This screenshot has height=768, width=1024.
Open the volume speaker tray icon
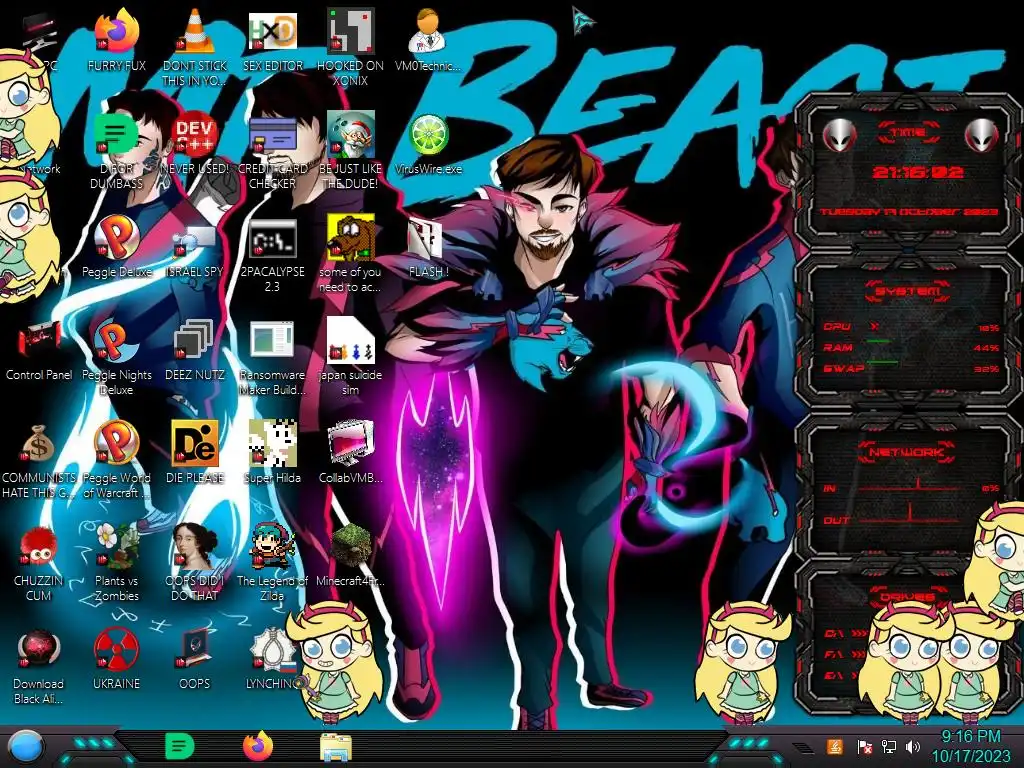click(x=913, y=746)
